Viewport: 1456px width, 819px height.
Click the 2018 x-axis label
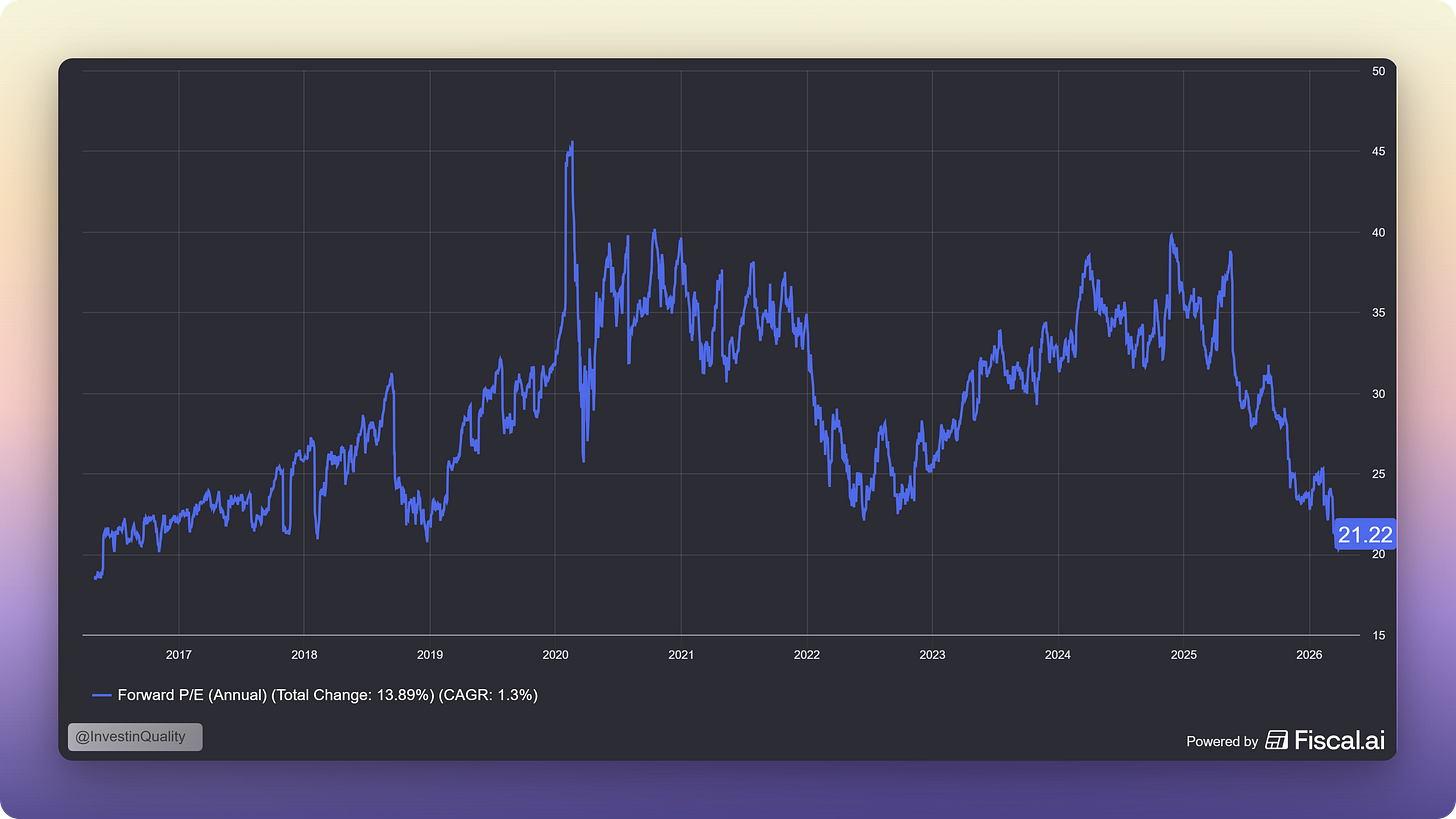pyautogui.click(x=304, y=655)
